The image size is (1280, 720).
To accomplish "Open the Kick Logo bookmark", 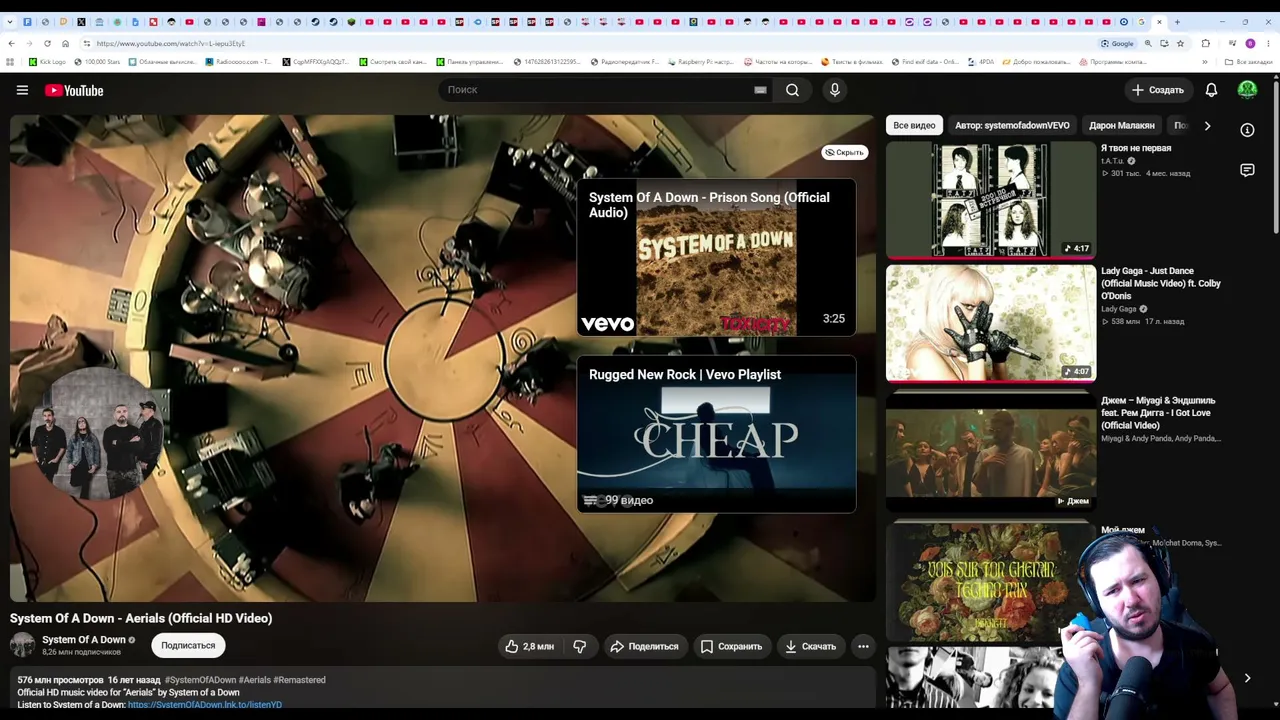I will (47, 62).
